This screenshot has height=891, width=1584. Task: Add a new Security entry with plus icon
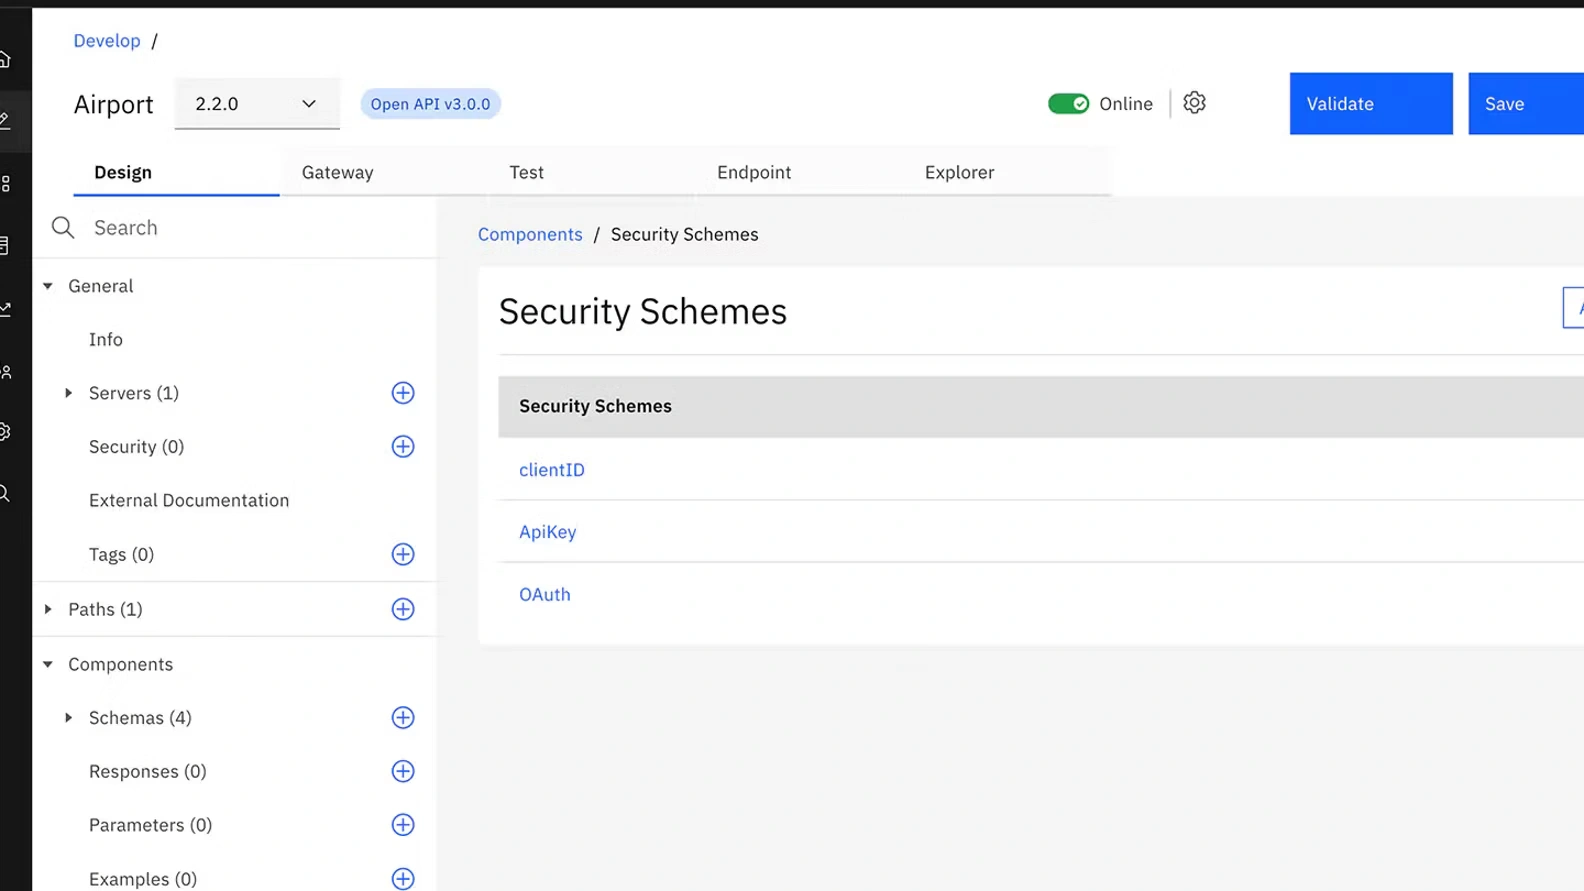coord(403,447)
